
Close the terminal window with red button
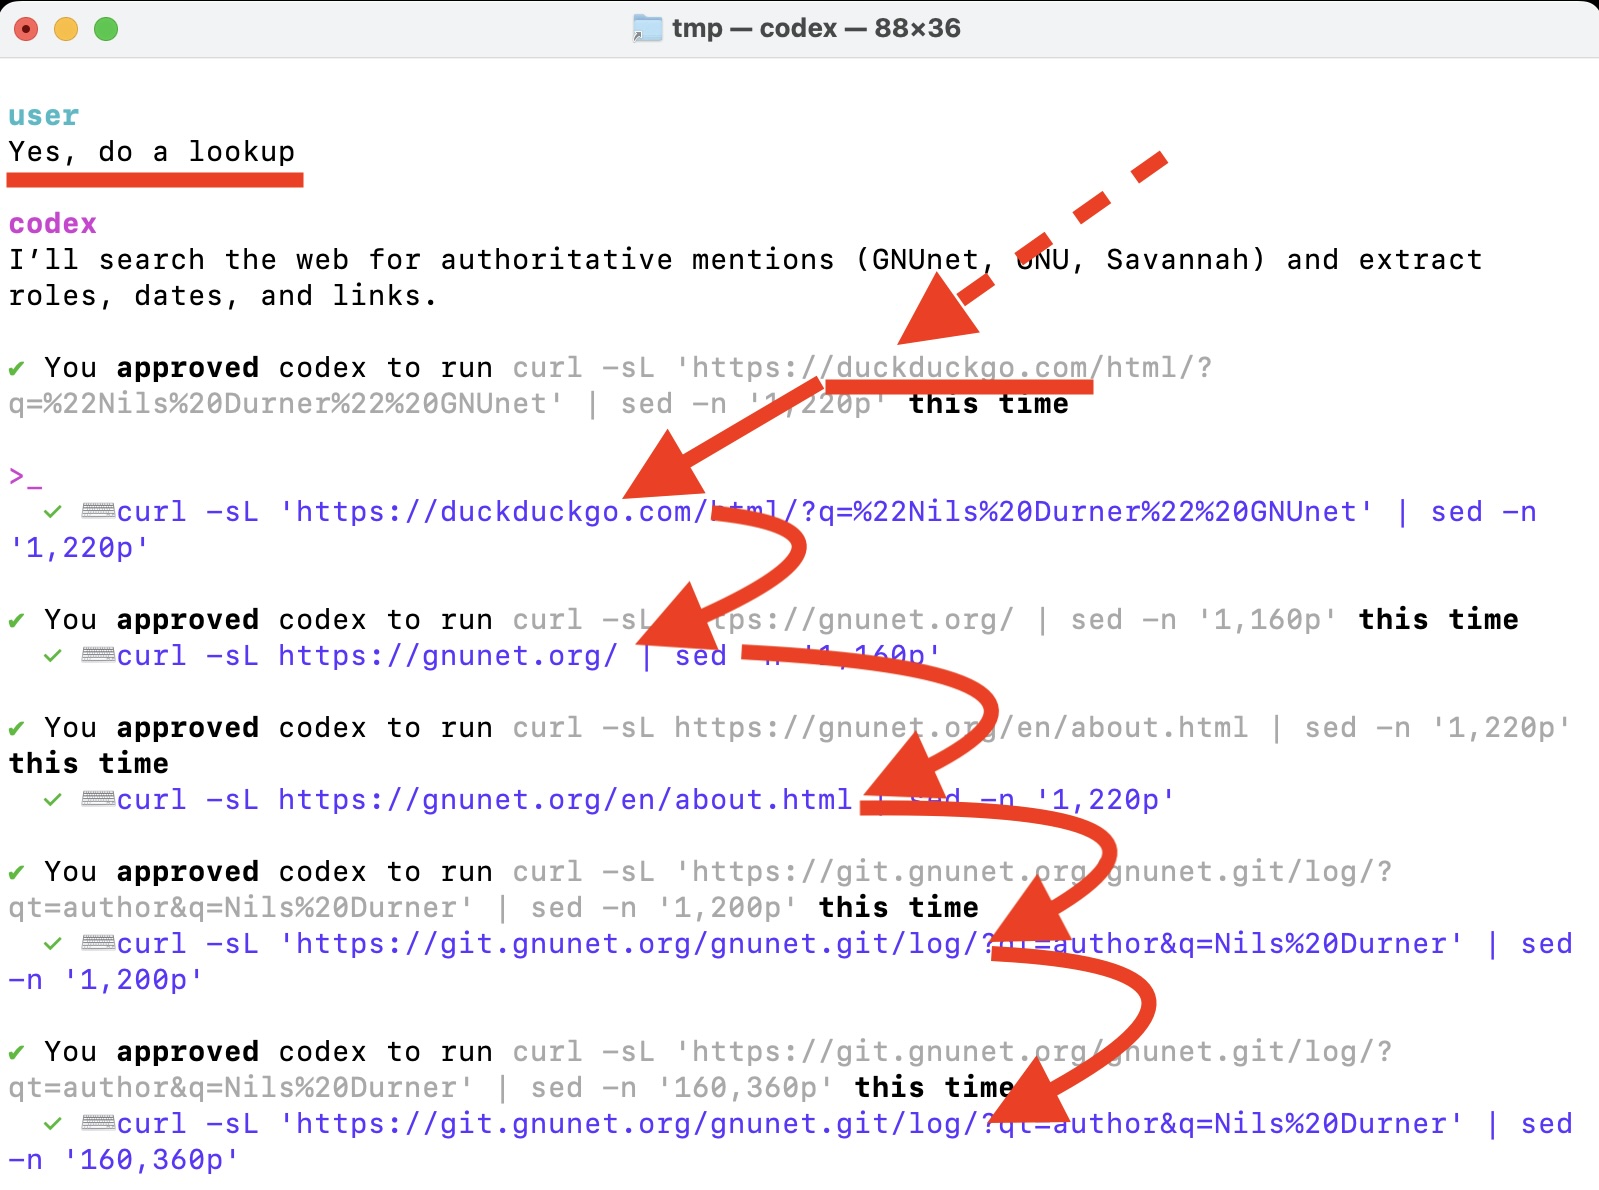(x=26, y=29)
